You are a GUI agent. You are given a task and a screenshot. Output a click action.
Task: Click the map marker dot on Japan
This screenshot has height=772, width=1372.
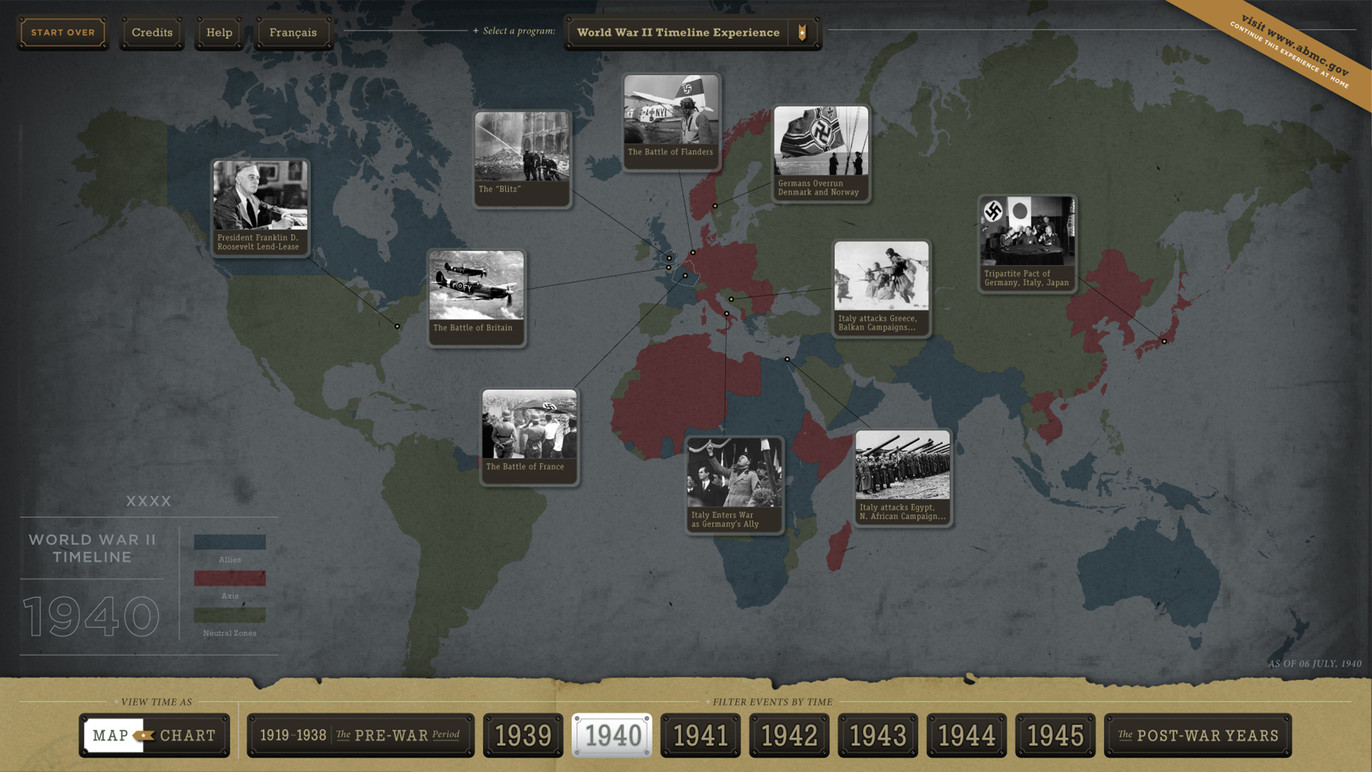[1164, 341]
